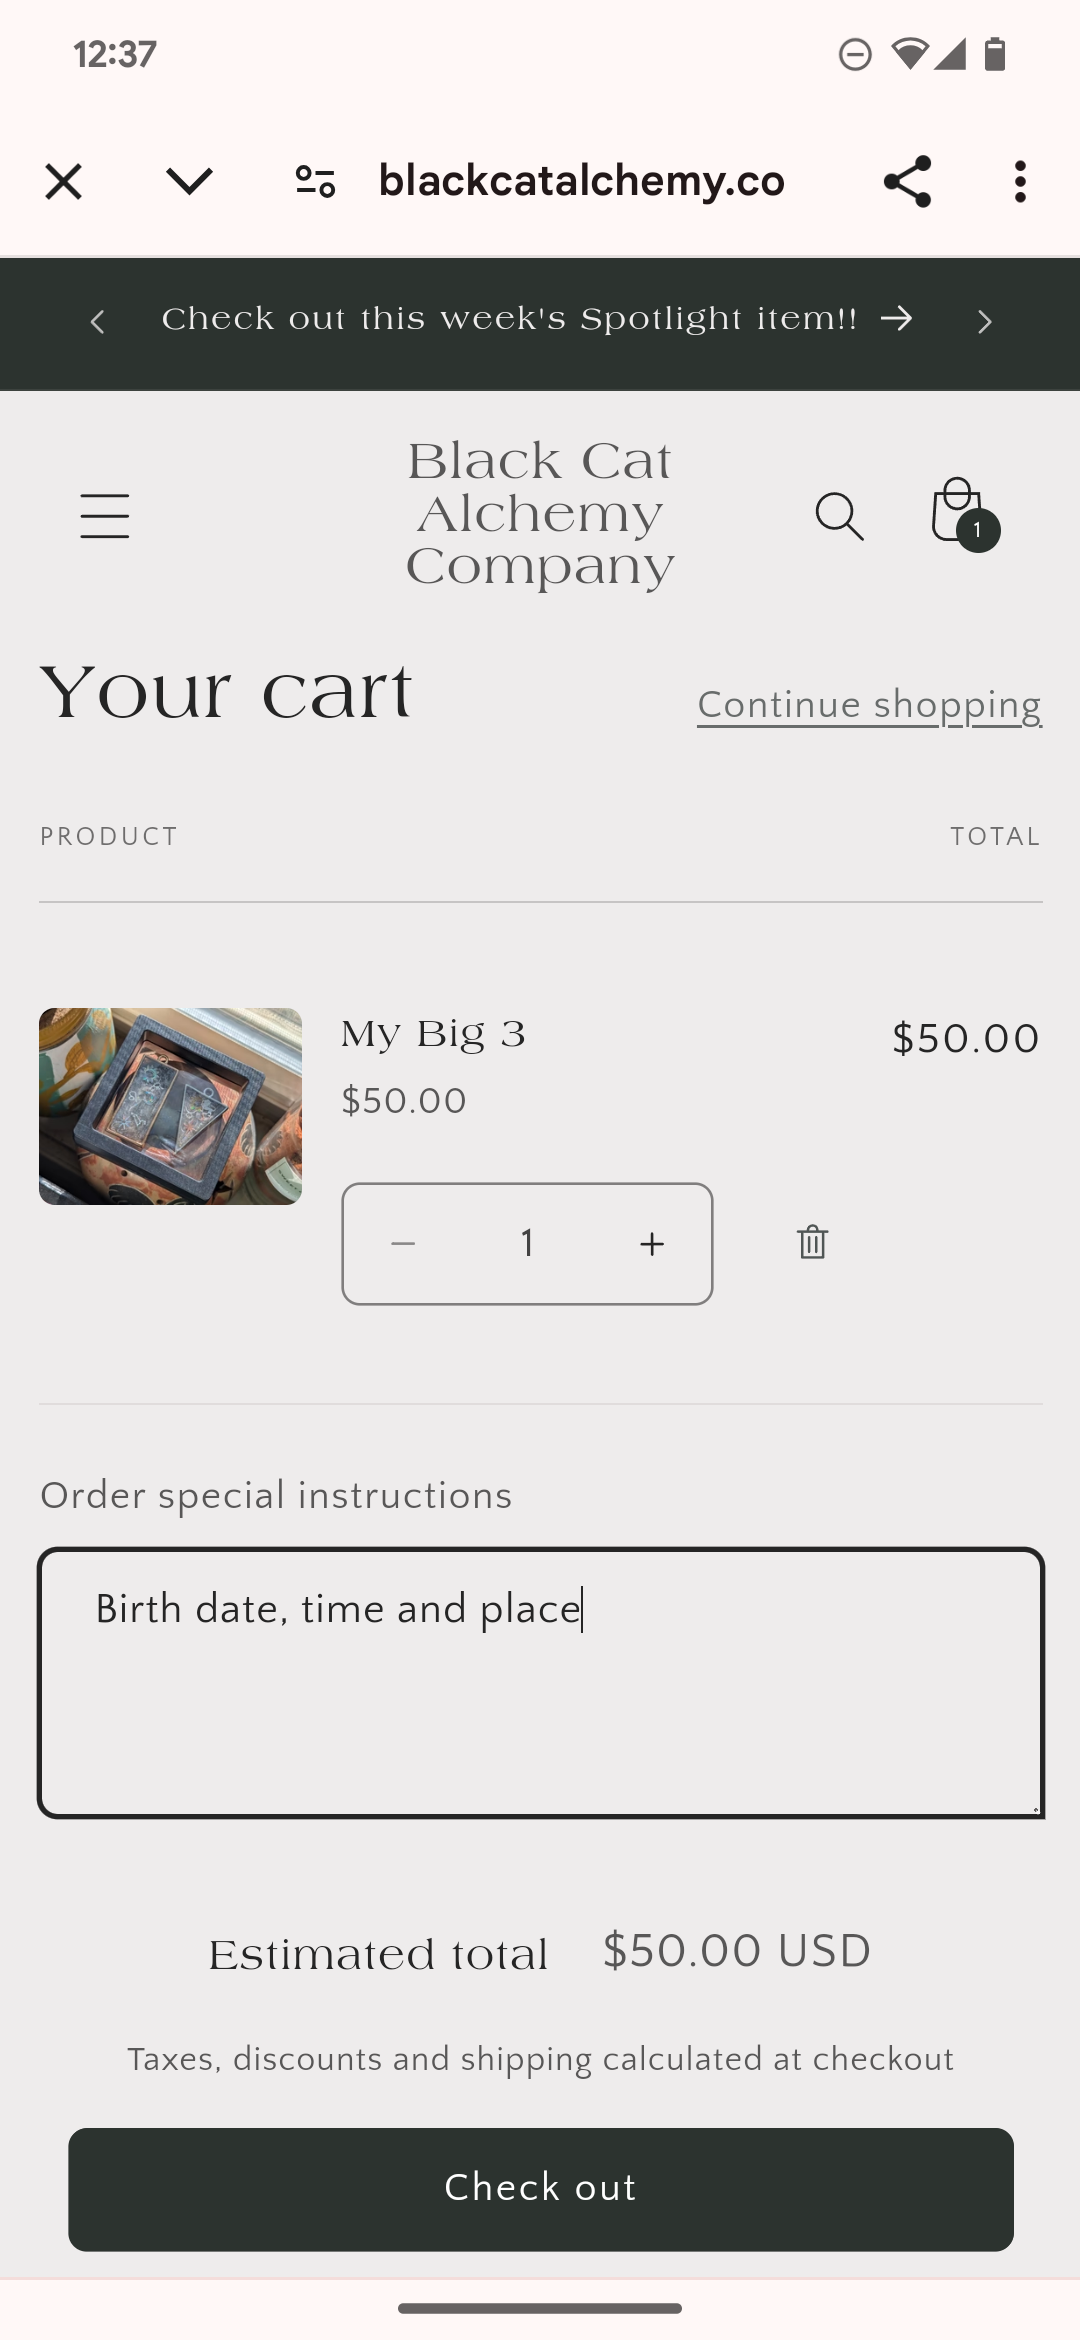Show next announcement with right chevron
1080x2340 pixels.
click(x=984, y=322)
